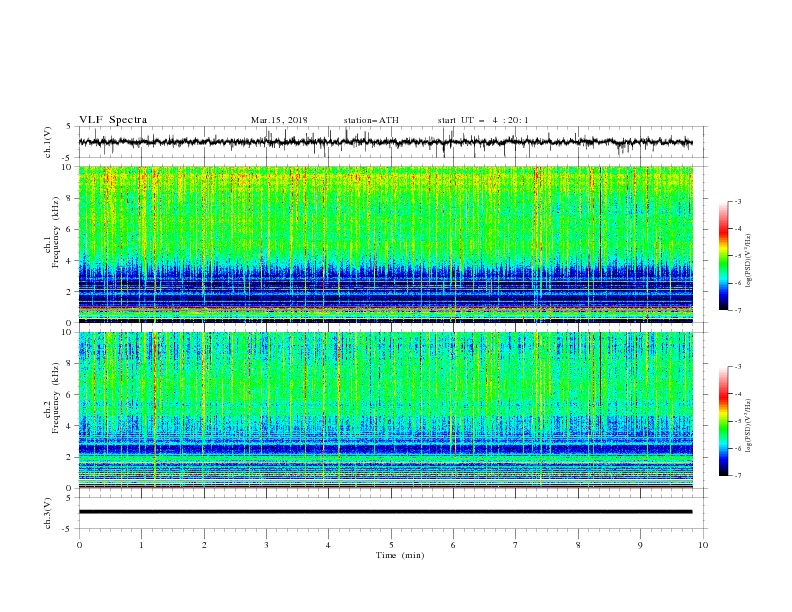Click the "2" tick on the time axis

click(204, 545)
